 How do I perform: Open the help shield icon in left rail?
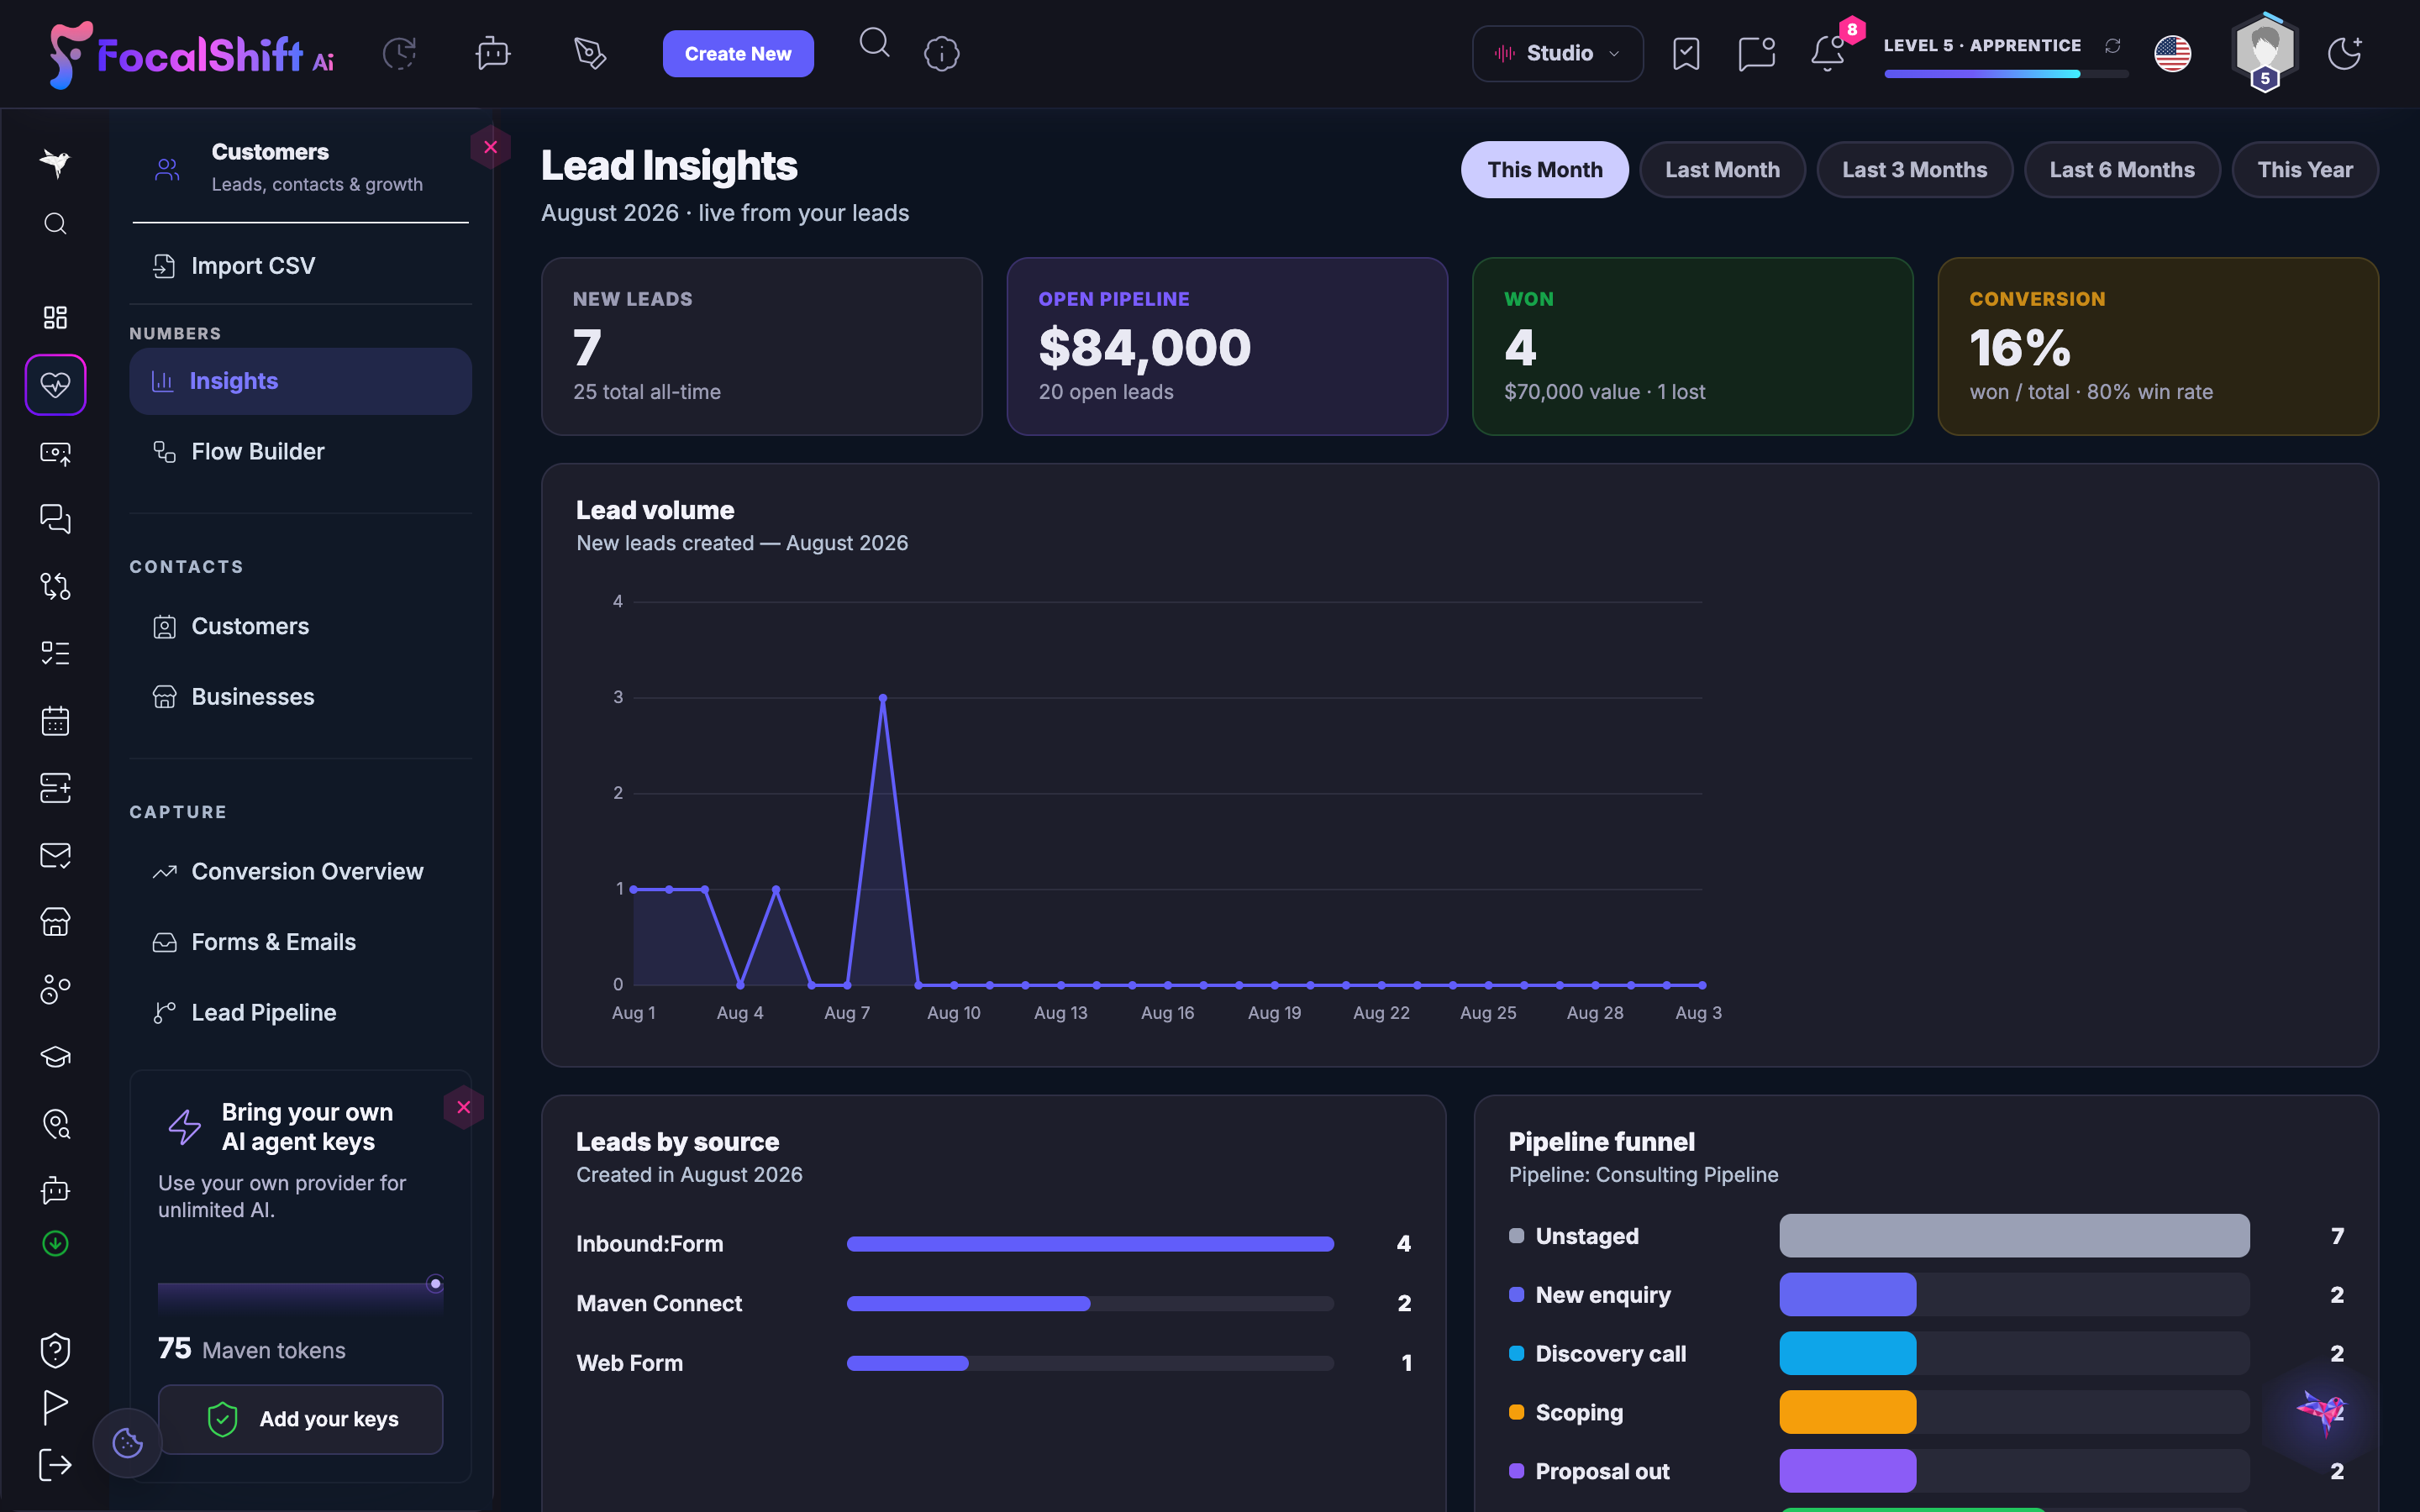click(x=56, y=1350)
